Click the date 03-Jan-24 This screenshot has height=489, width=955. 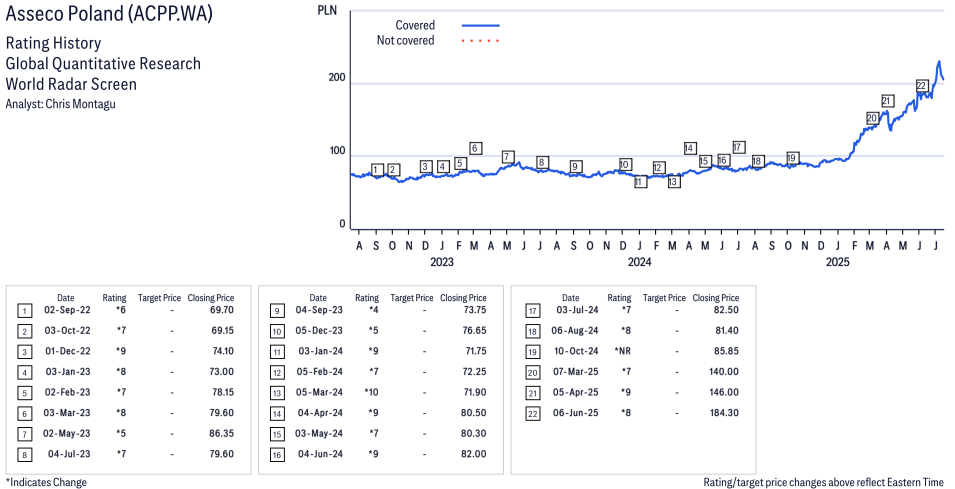[321, 351]
